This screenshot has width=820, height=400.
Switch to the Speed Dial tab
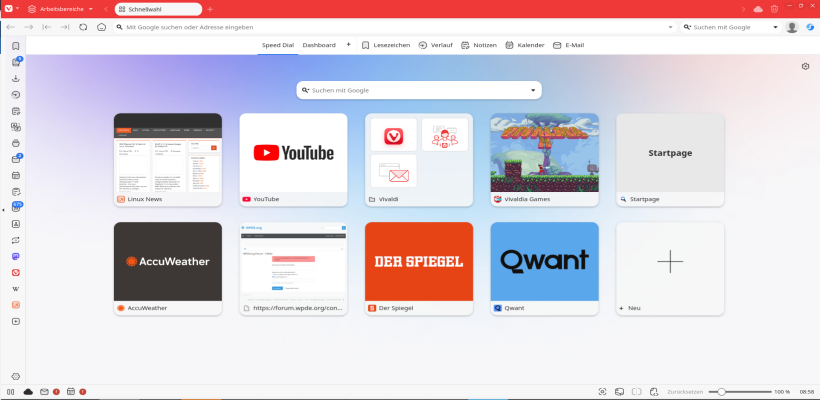coord(278,45)
